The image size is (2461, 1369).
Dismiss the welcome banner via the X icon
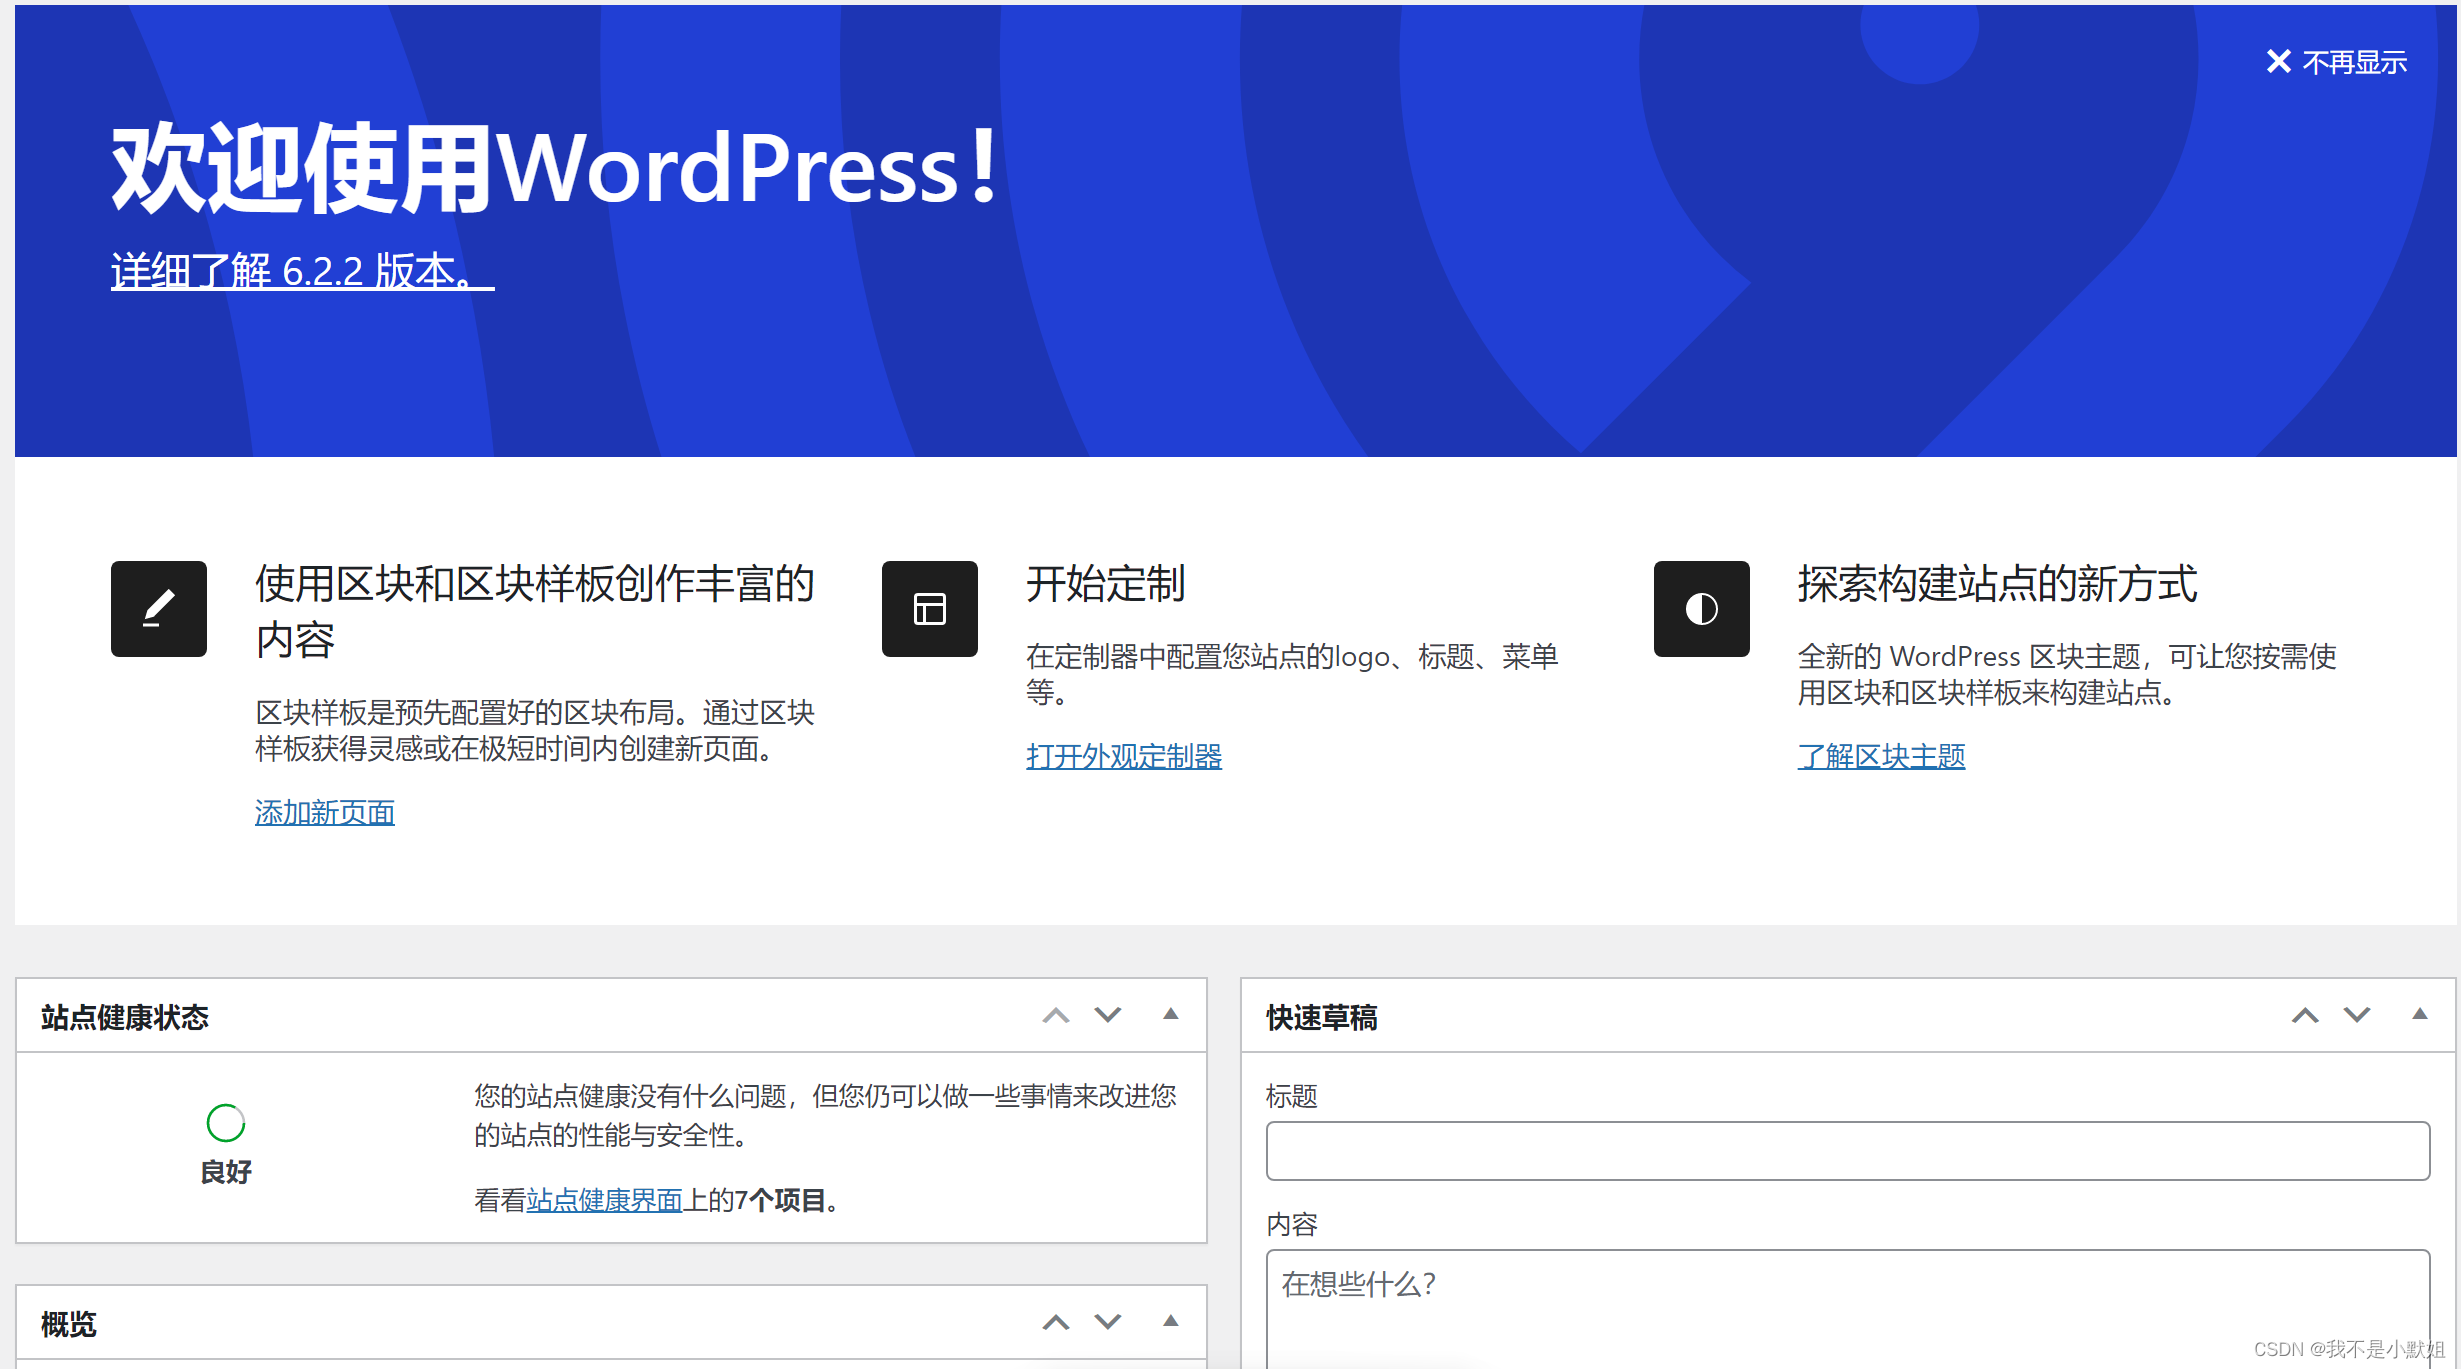click(2278, 61)
